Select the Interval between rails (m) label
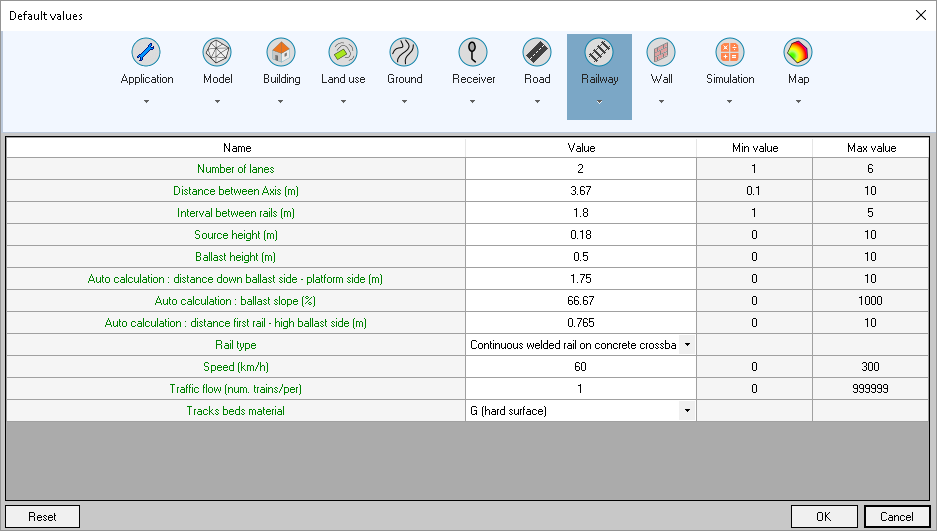This screenshot has height=531, width=937. [x=236, y=213]
